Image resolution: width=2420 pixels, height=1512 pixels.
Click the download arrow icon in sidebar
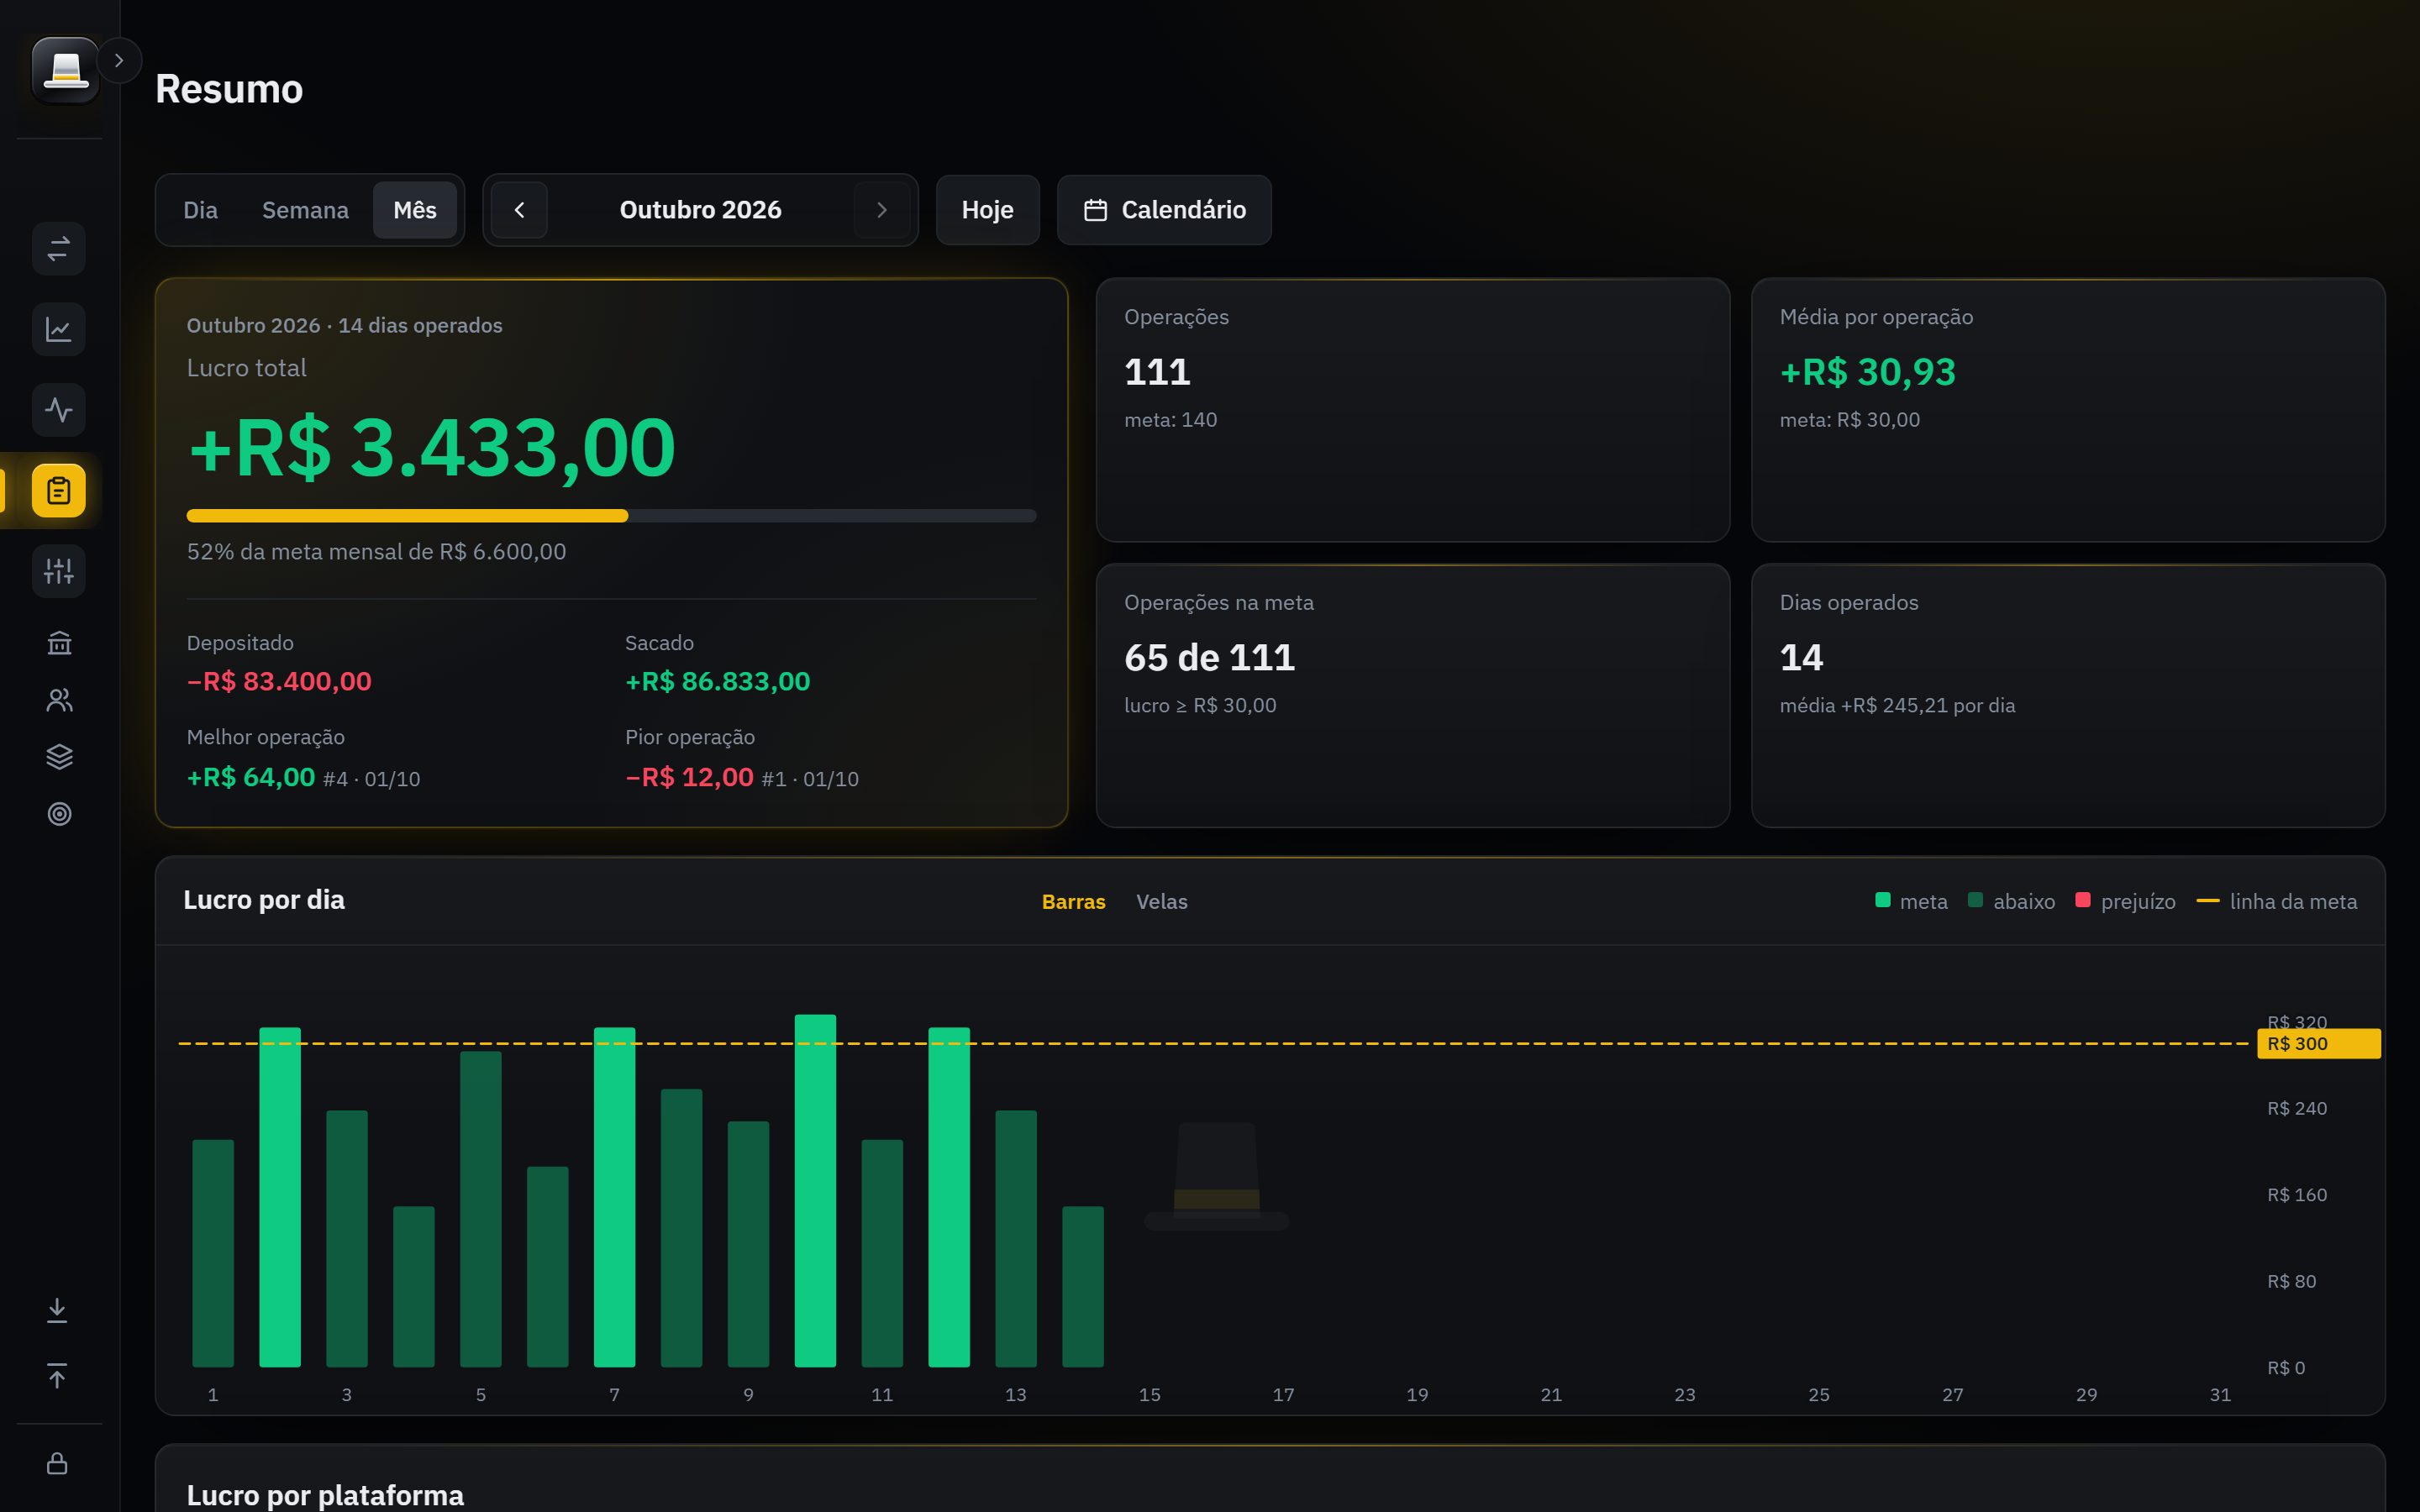[57, 1310]
